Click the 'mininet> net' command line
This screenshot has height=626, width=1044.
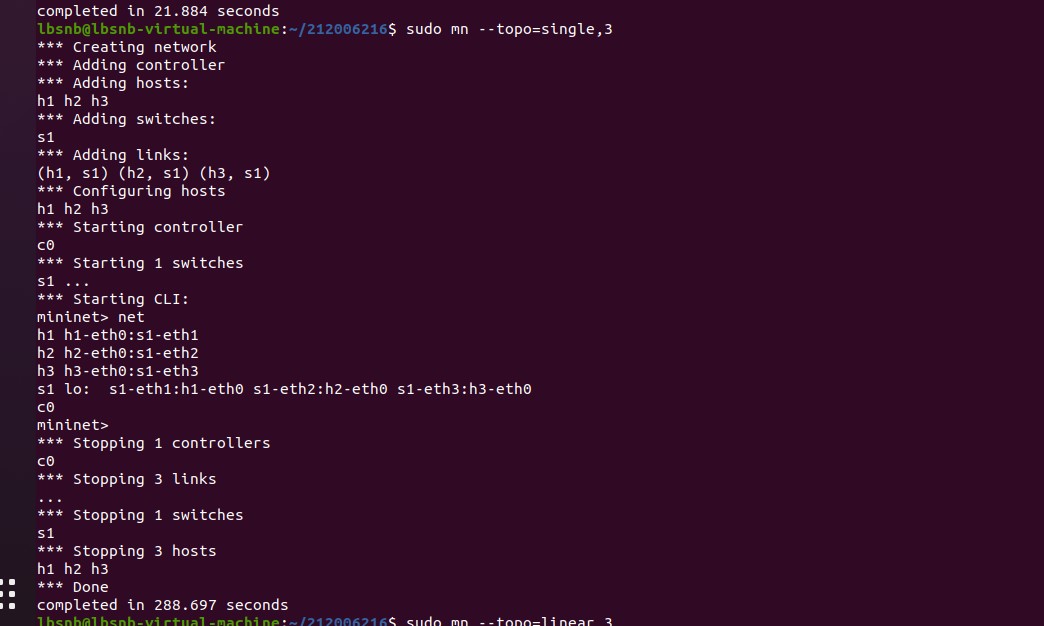91,317
